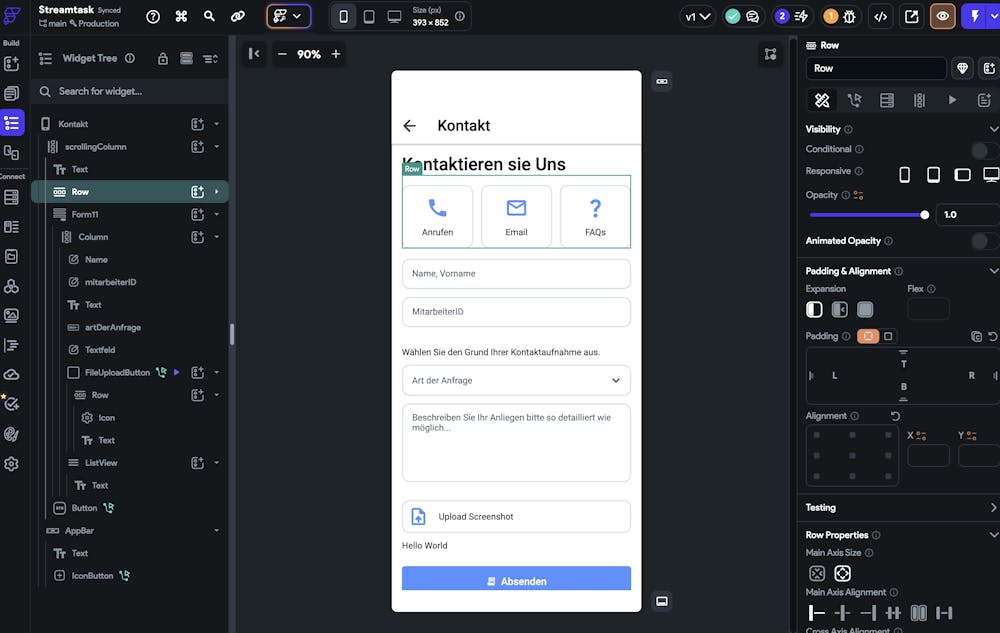Open the help question mark icon
This screenshot has width=1000, height=633.
coord(153,17)
